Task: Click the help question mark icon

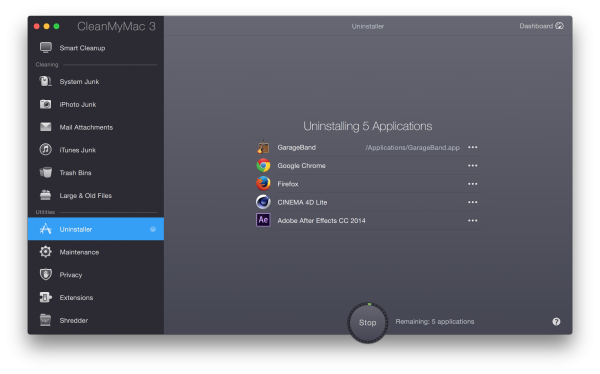Action: (x=556, y=322)
